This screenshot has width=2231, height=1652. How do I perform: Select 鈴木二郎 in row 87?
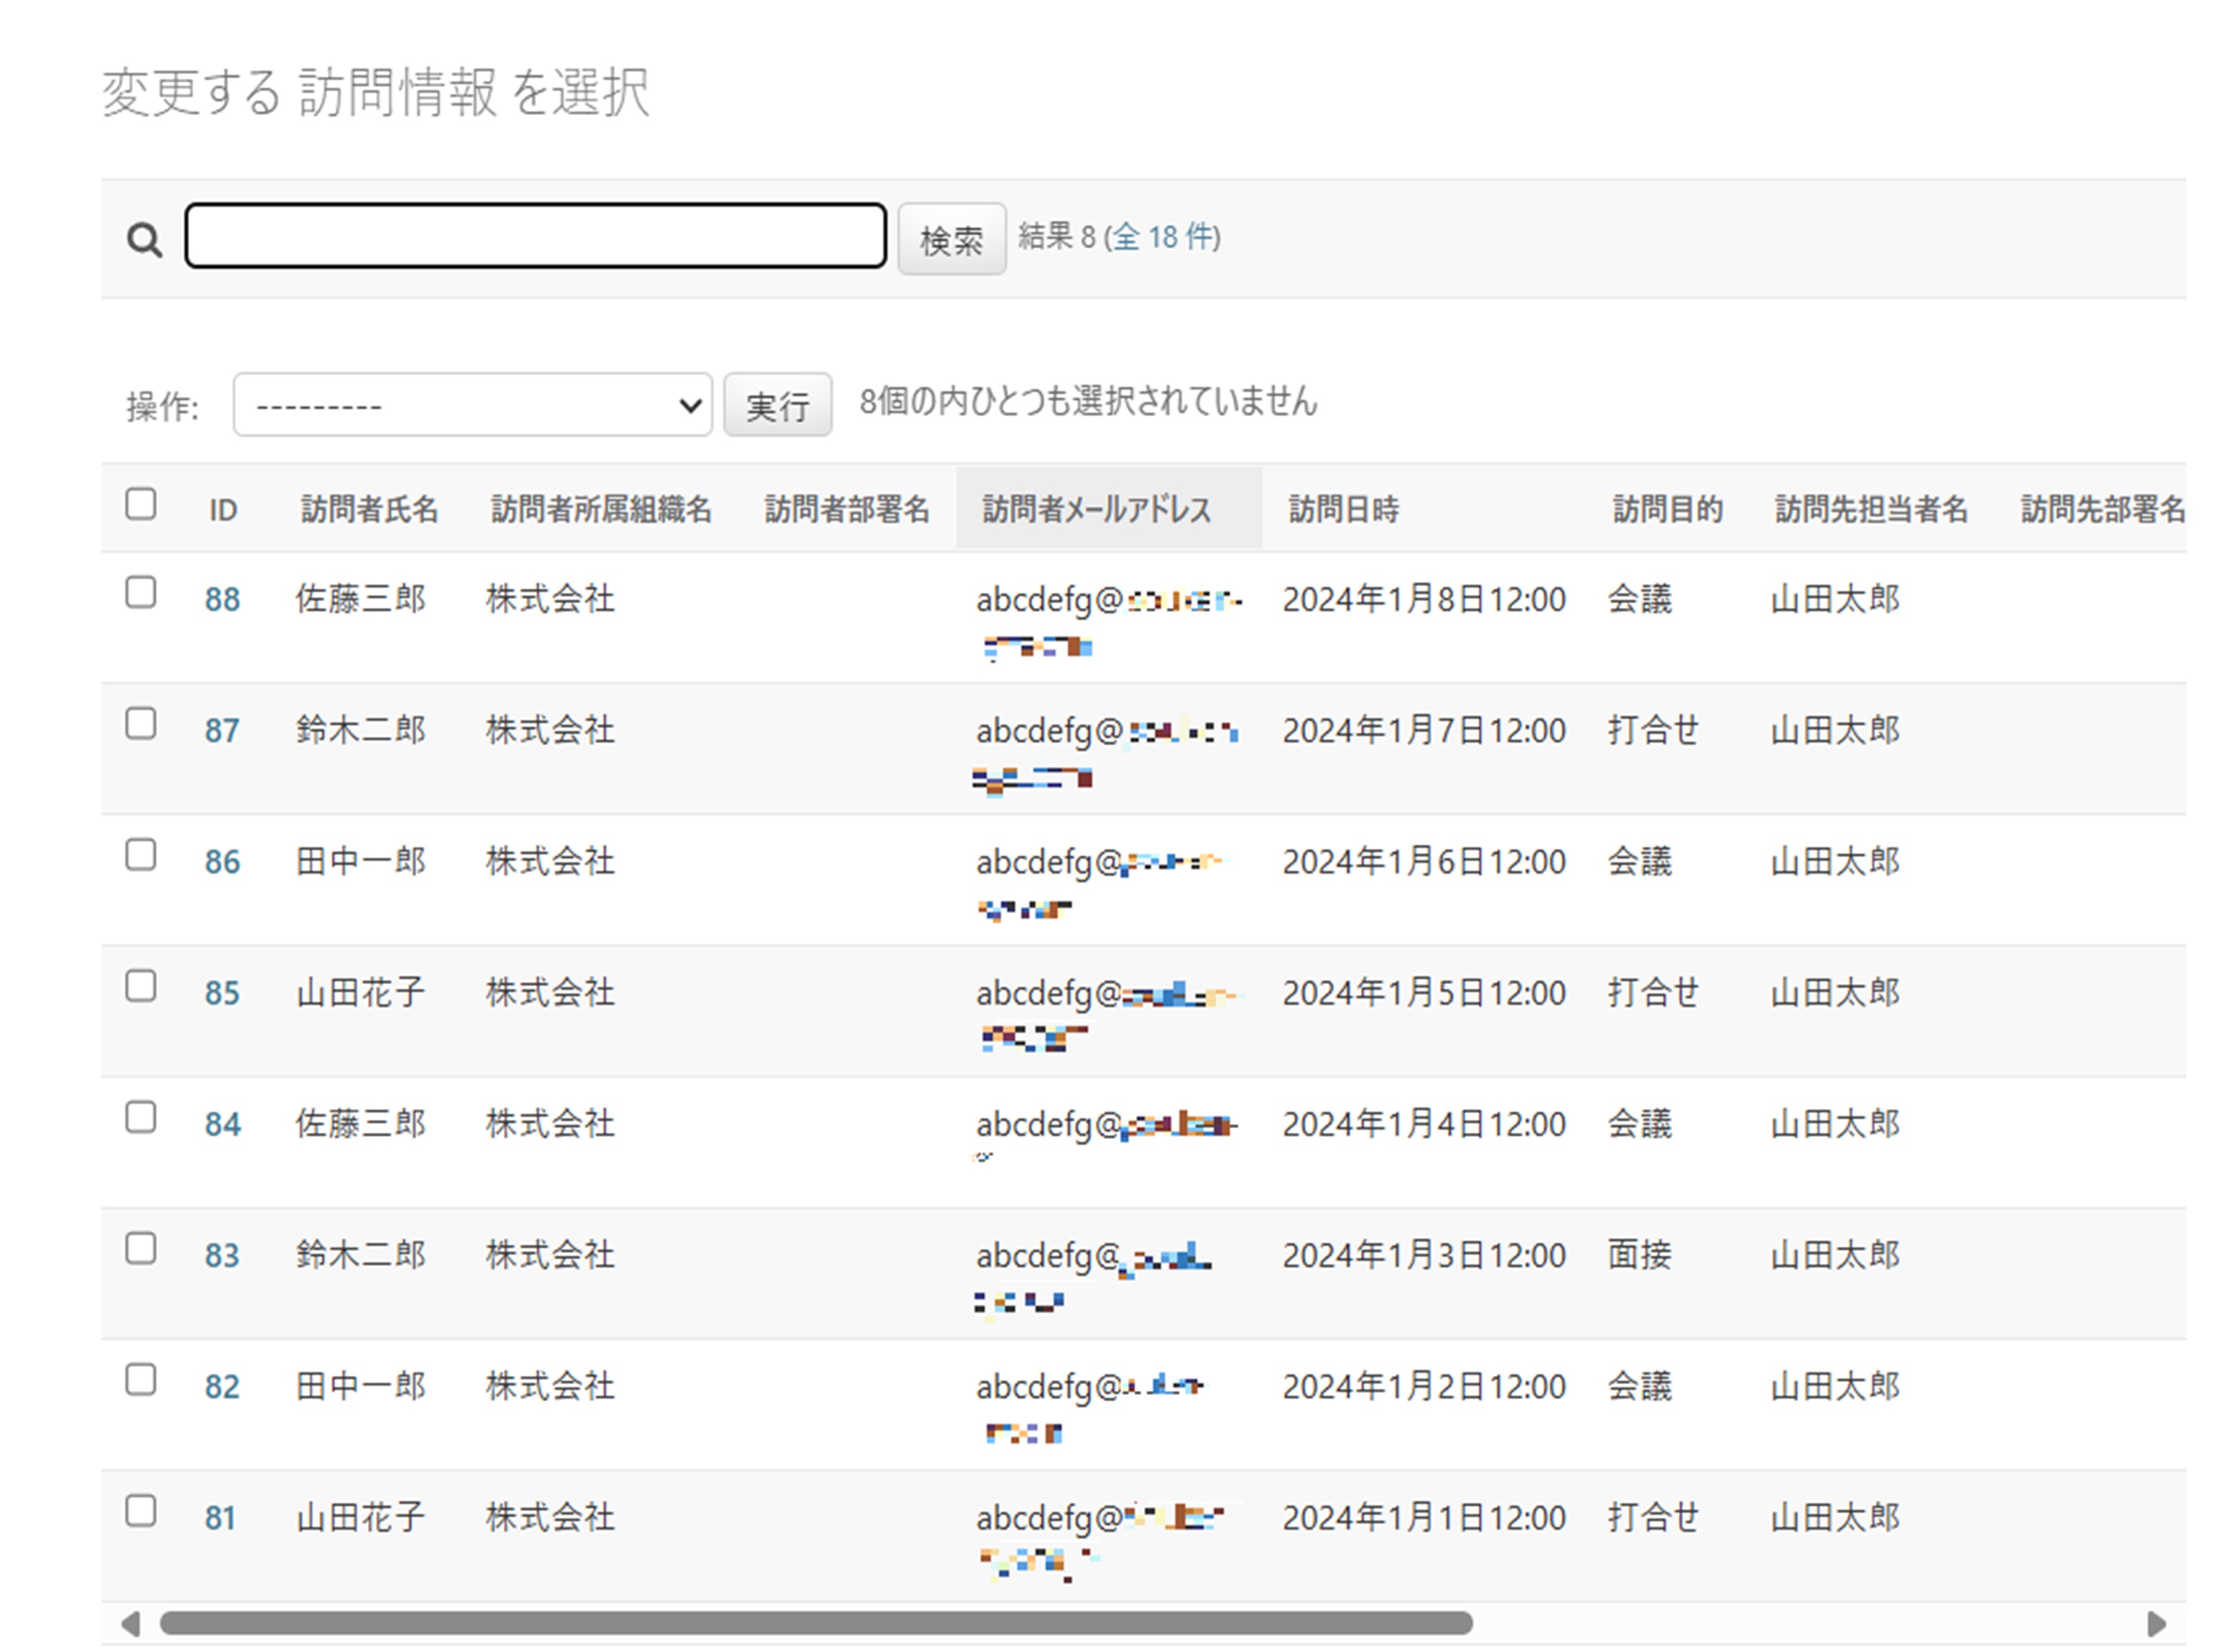coord(361,729)
